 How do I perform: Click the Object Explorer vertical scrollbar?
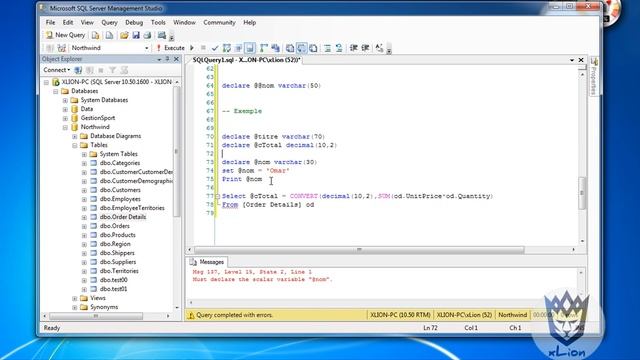(177, 151)
